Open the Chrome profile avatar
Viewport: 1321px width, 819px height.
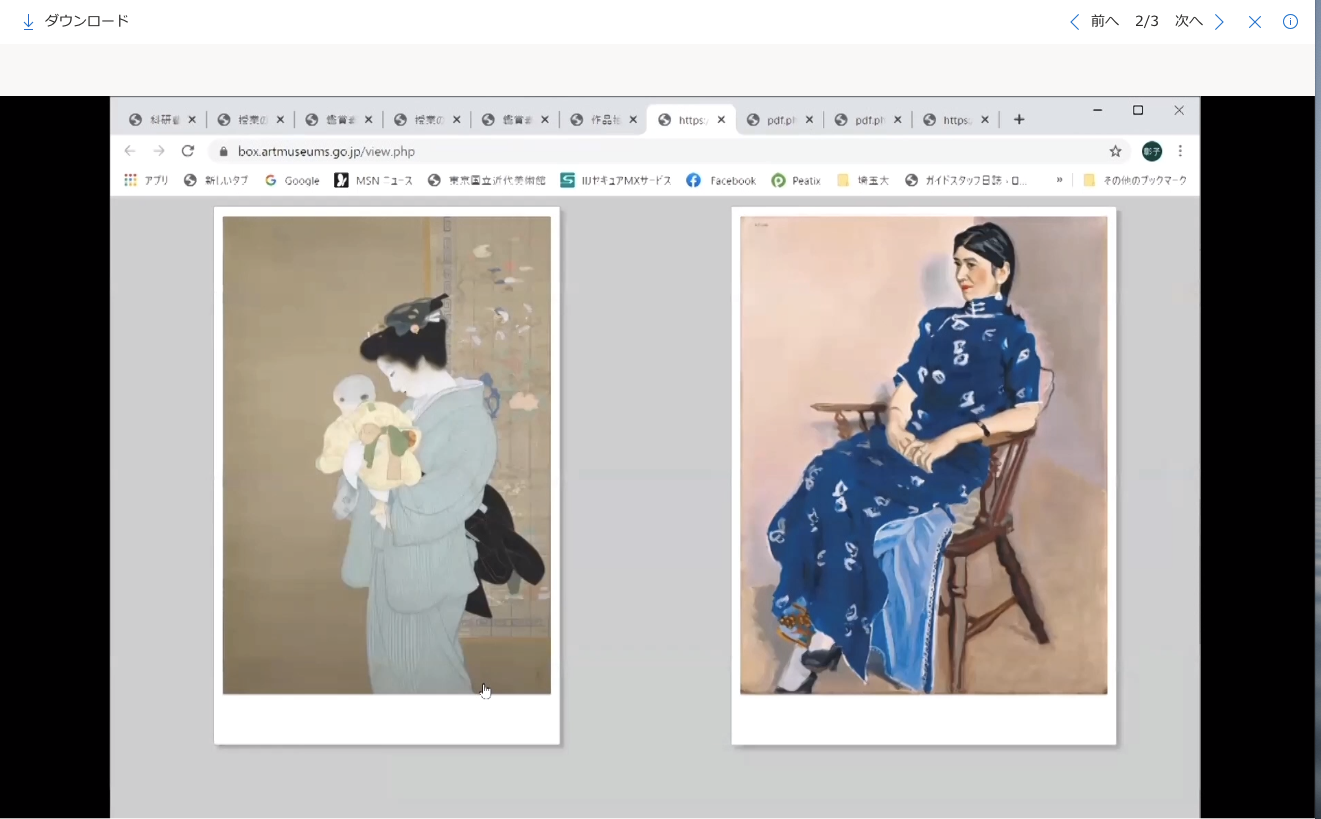point(1152,151)
